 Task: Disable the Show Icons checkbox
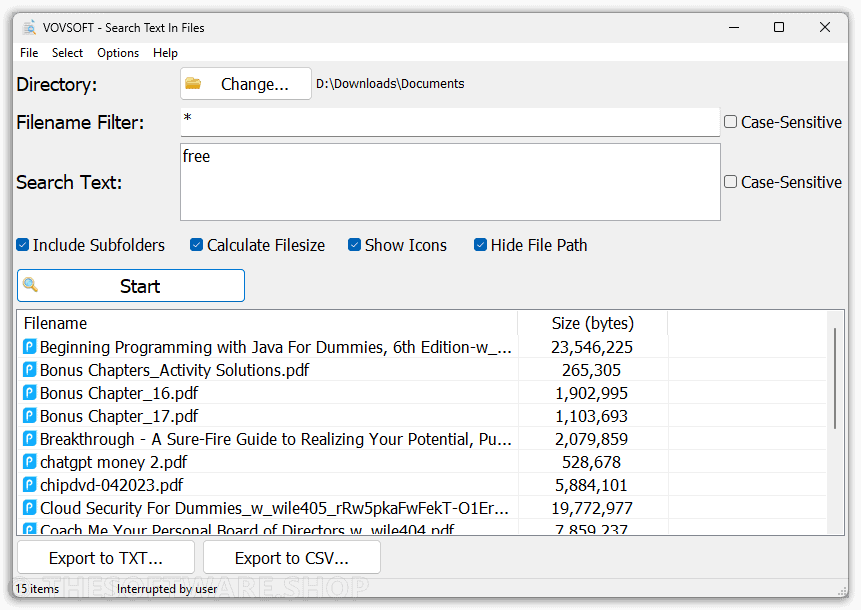point(354,245)
